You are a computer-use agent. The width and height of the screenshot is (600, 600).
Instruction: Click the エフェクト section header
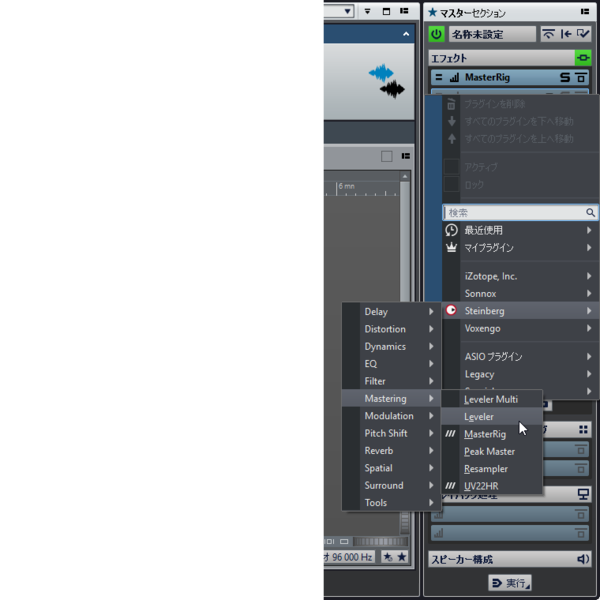click(502, 58)
